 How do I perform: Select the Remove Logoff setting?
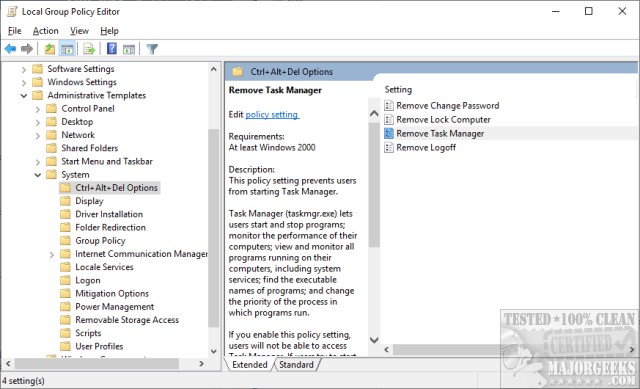426,147
